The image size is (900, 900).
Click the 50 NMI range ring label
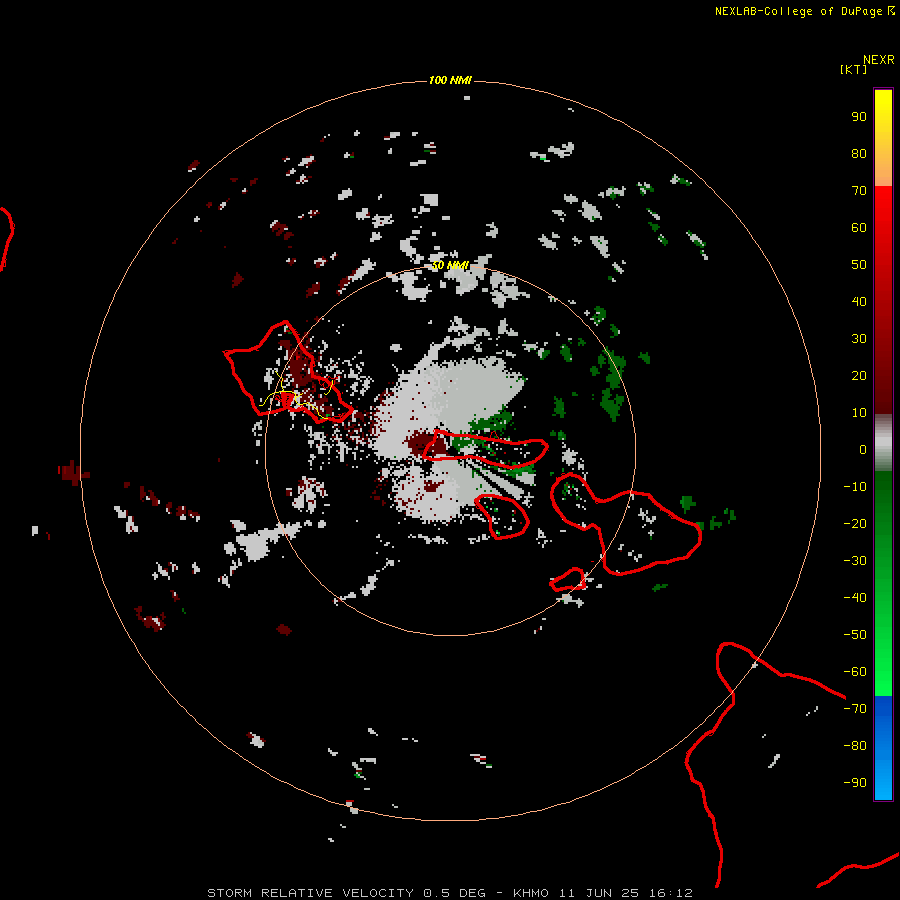pyautogui.click(x=450, y=265)
